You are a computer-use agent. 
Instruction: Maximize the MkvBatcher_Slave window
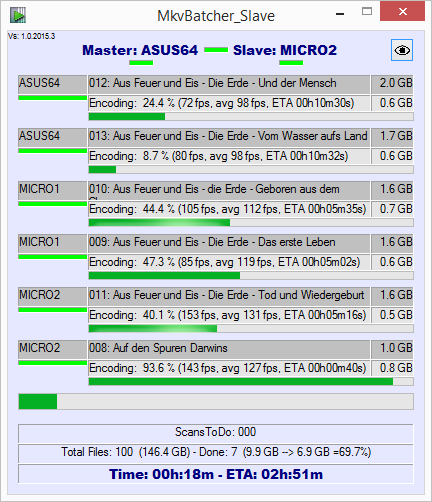coord(367,12)
